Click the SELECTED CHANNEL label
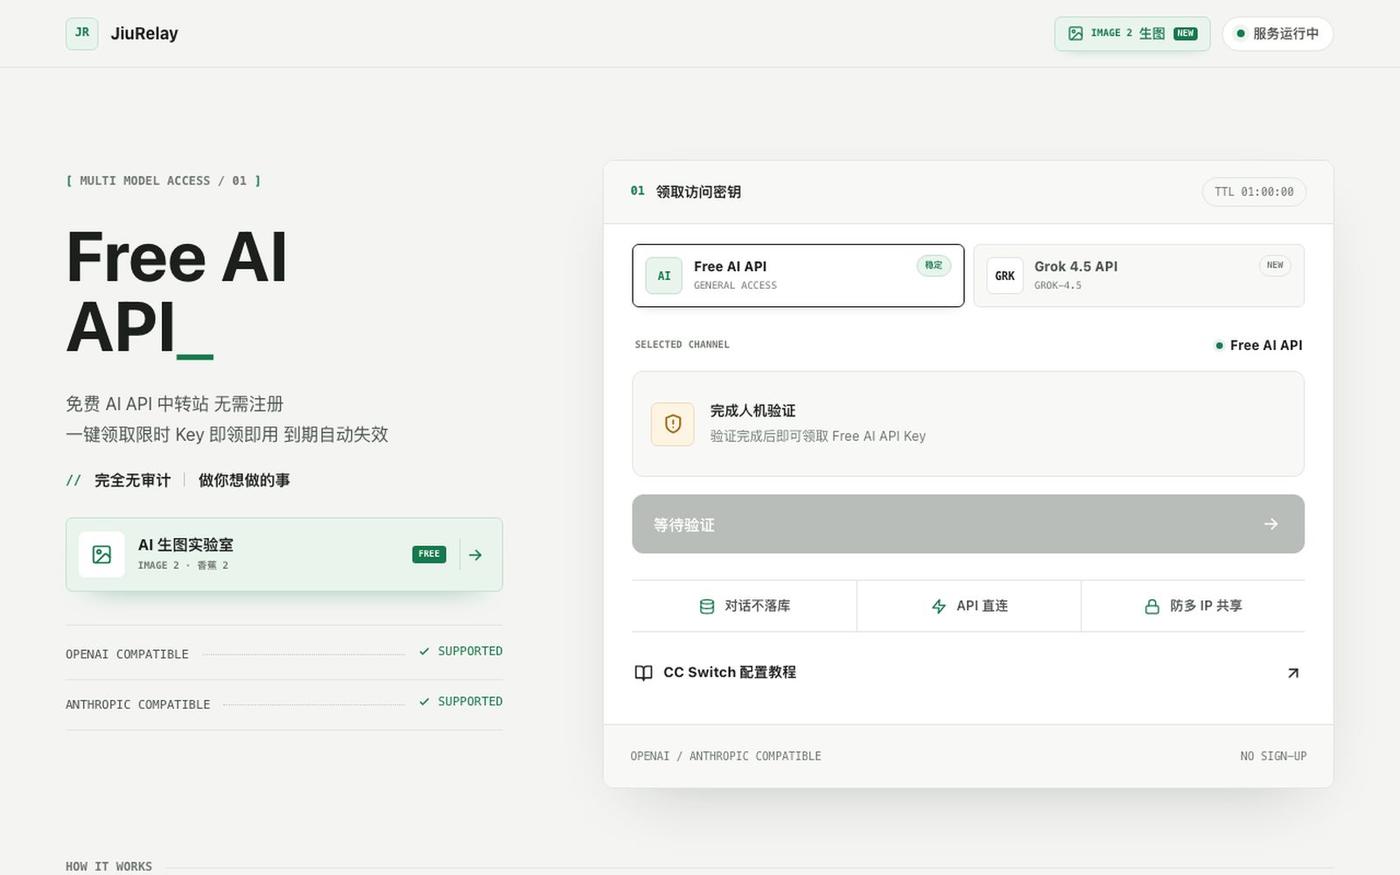 click(x=682, y=344)
